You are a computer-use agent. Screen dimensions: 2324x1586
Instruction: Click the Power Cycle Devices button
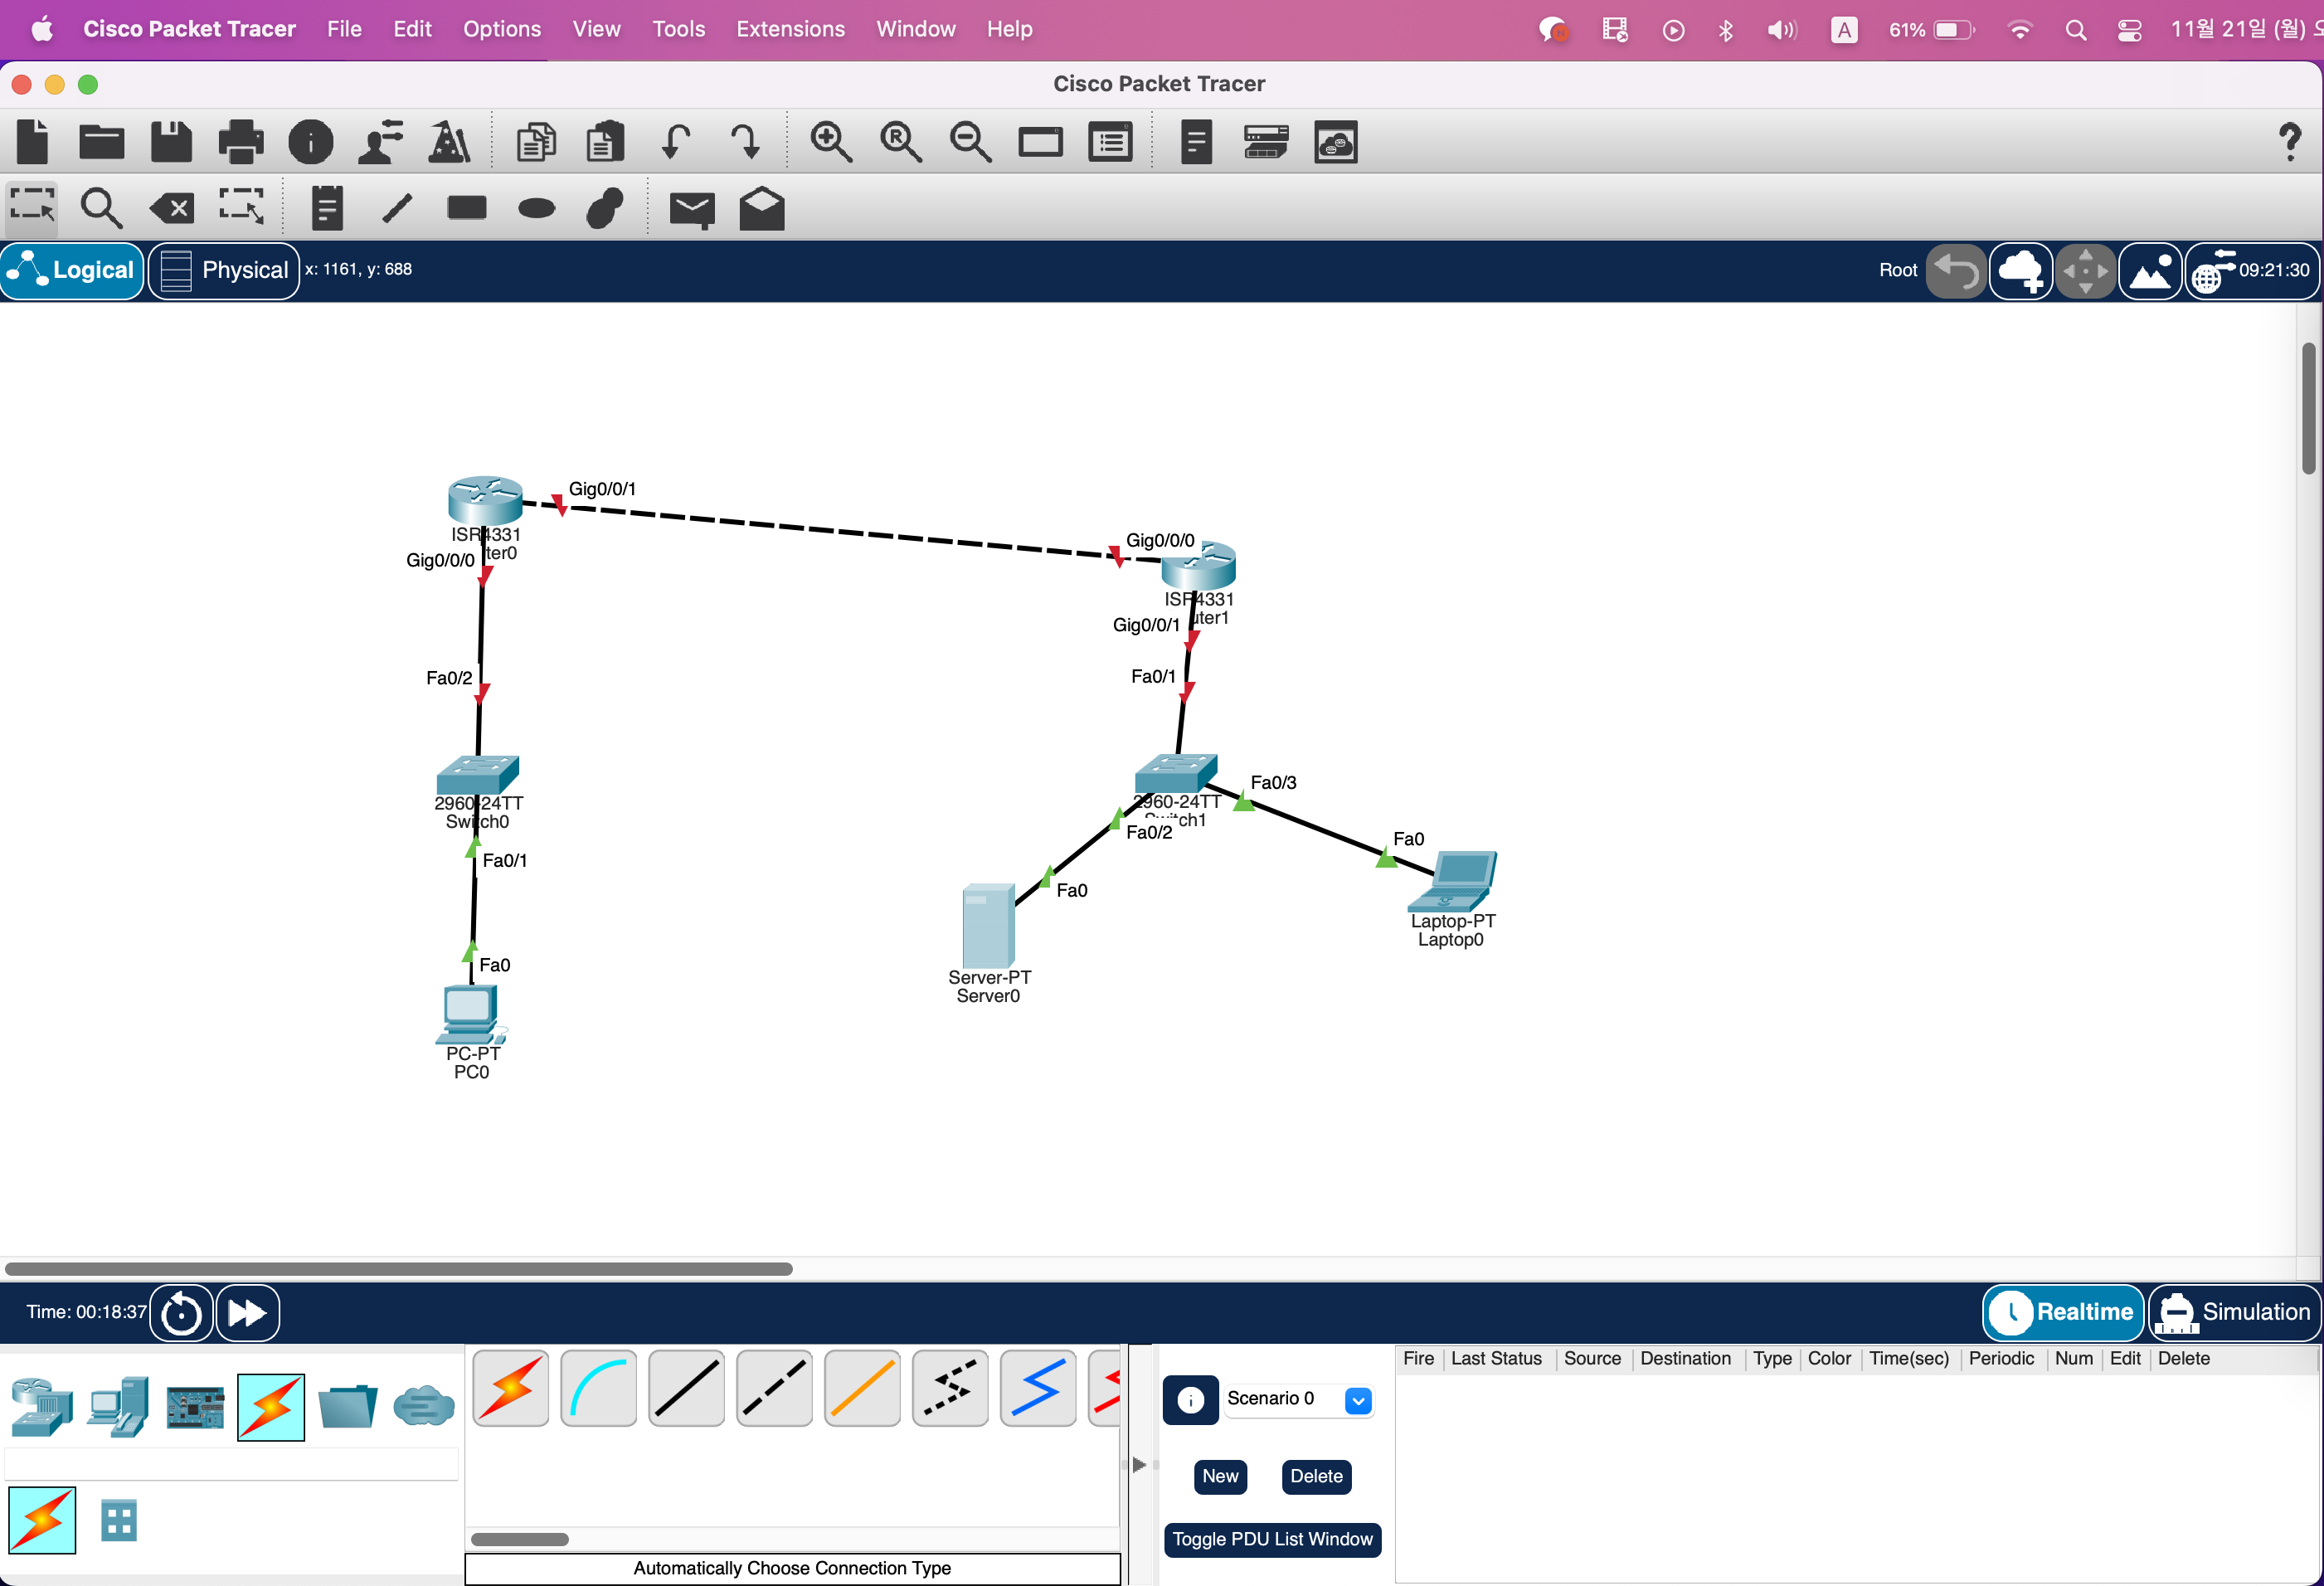tap(181, 1313)
